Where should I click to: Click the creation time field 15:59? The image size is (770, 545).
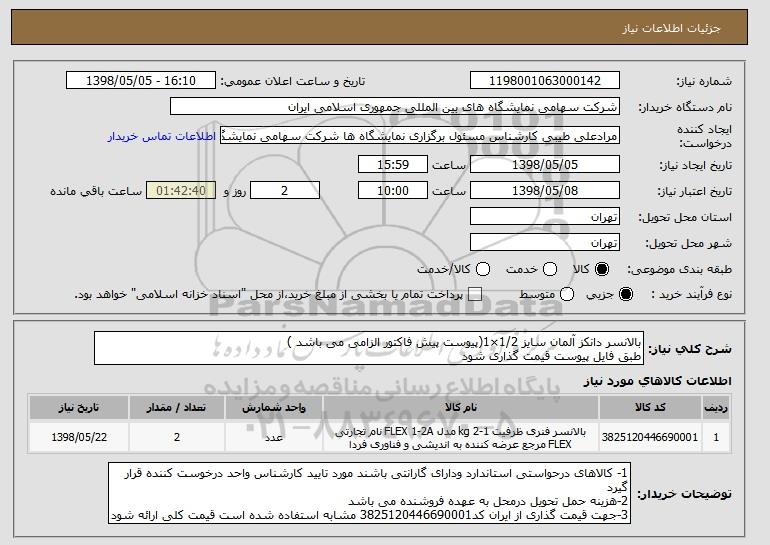[393, 164]
